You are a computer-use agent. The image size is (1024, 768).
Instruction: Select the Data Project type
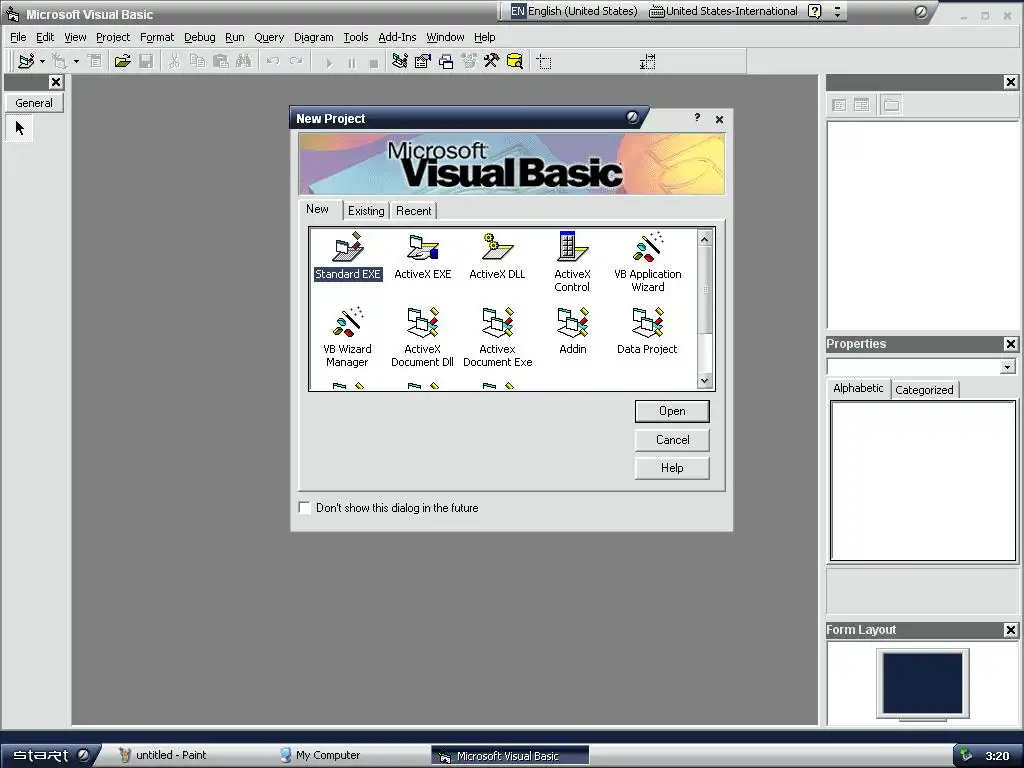coord(647,331)
